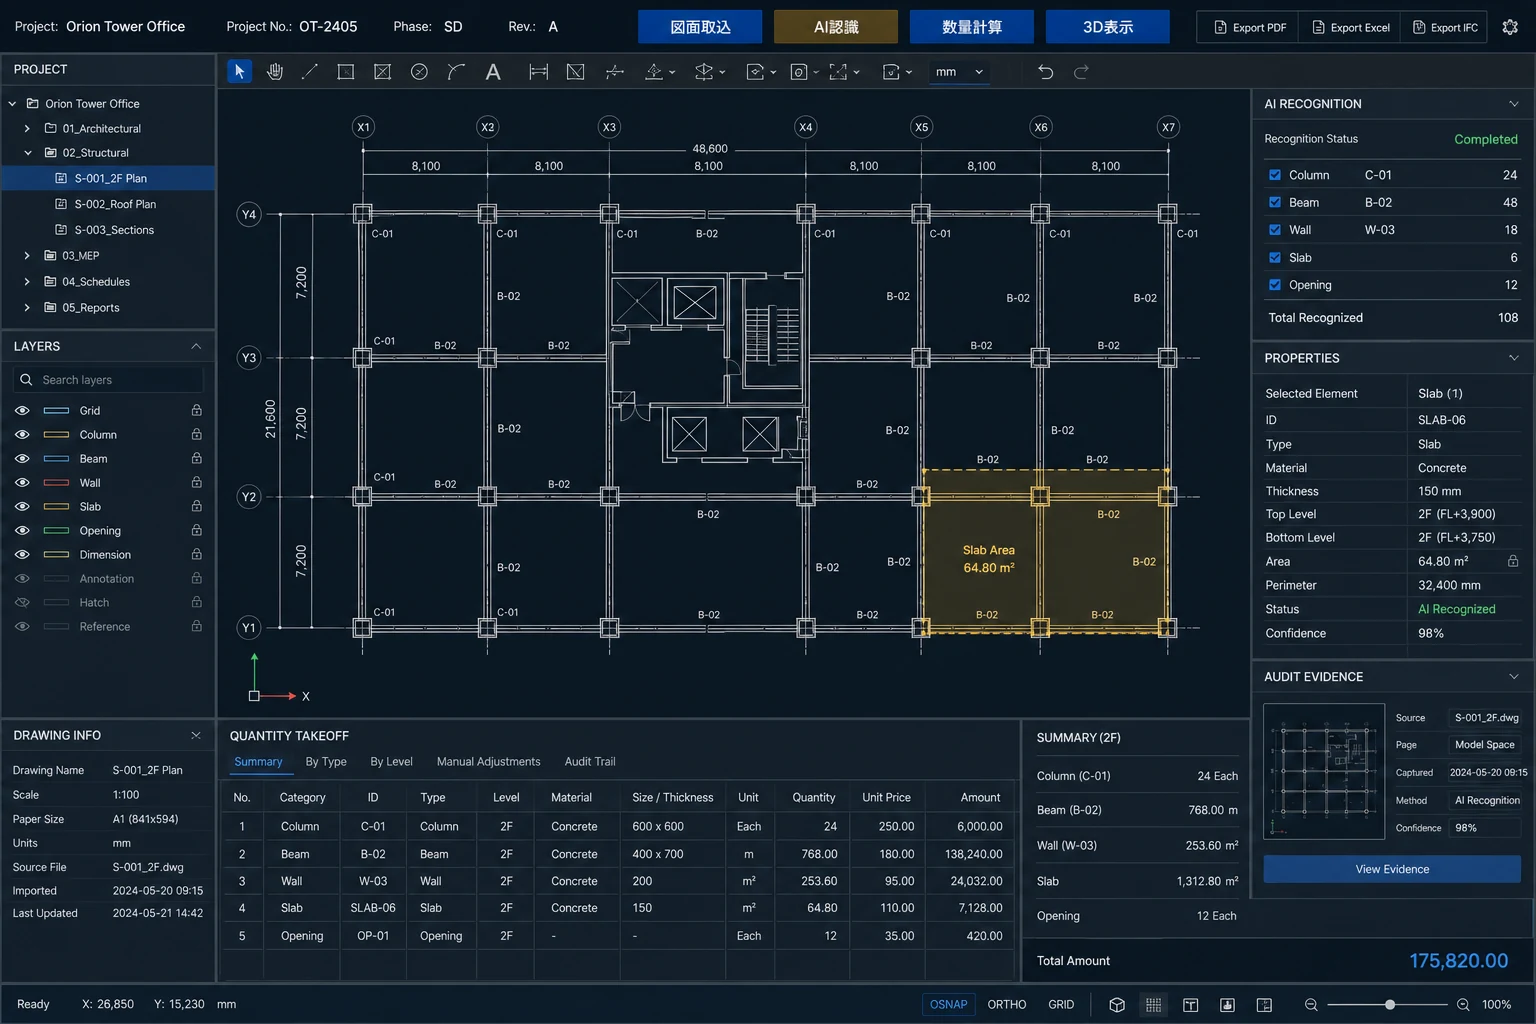The image size is (1536, 1024).
Task: Toggle visibility of the Wall layer
Action: coord(22,482)
